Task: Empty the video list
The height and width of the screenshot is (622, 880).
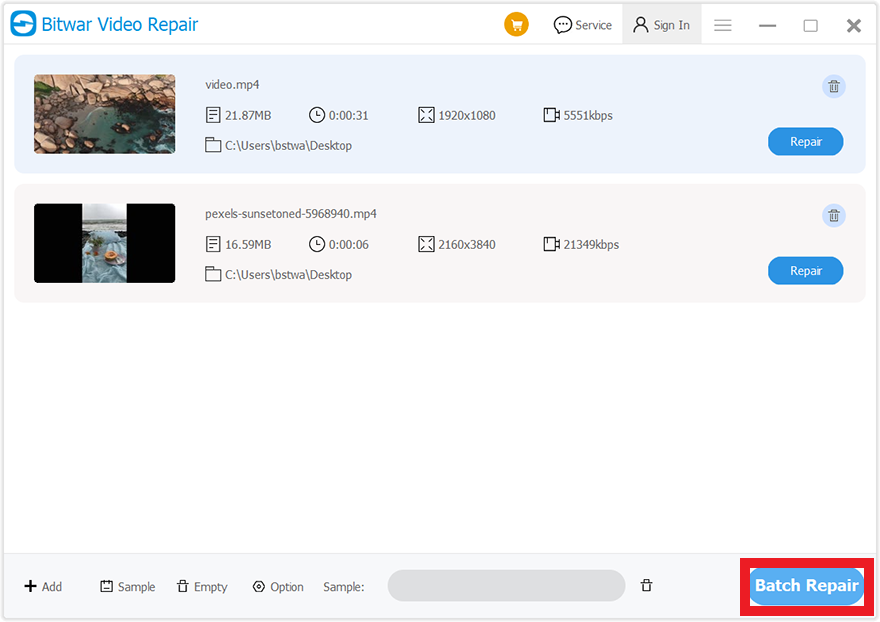Action: click(x=202, y=587)
